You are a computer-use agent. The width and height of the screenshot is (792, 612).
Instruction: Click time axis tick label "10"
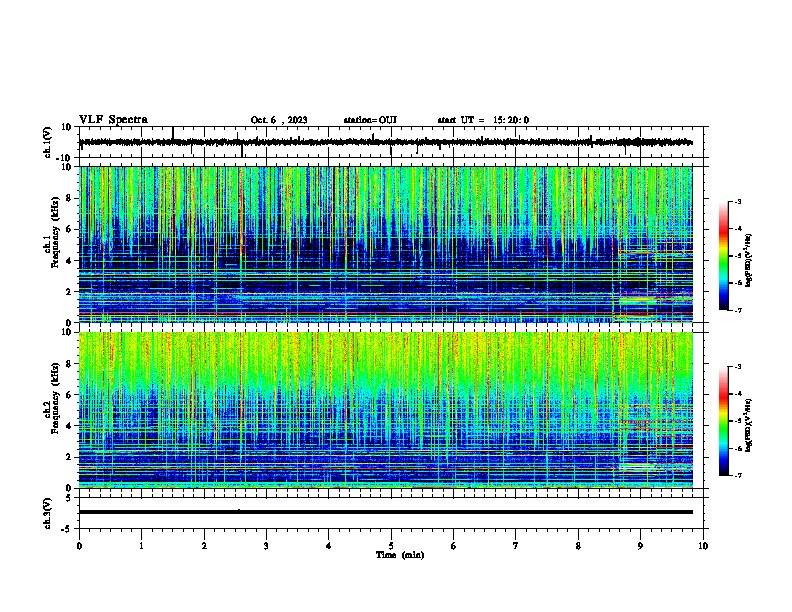click(703, 546)
